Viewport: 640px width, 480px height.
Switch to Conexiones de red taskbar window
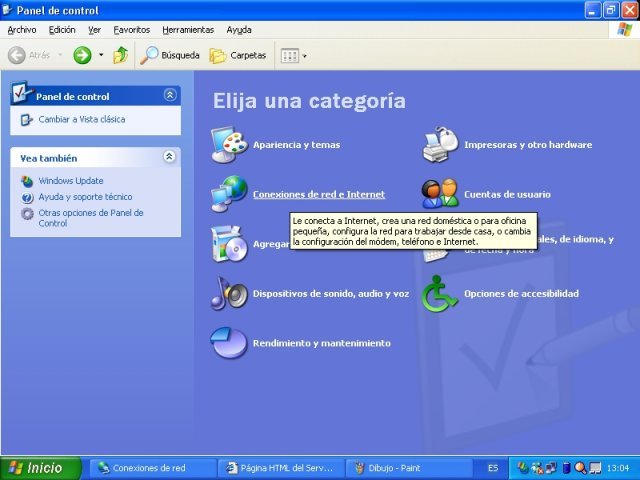(153, 468)
